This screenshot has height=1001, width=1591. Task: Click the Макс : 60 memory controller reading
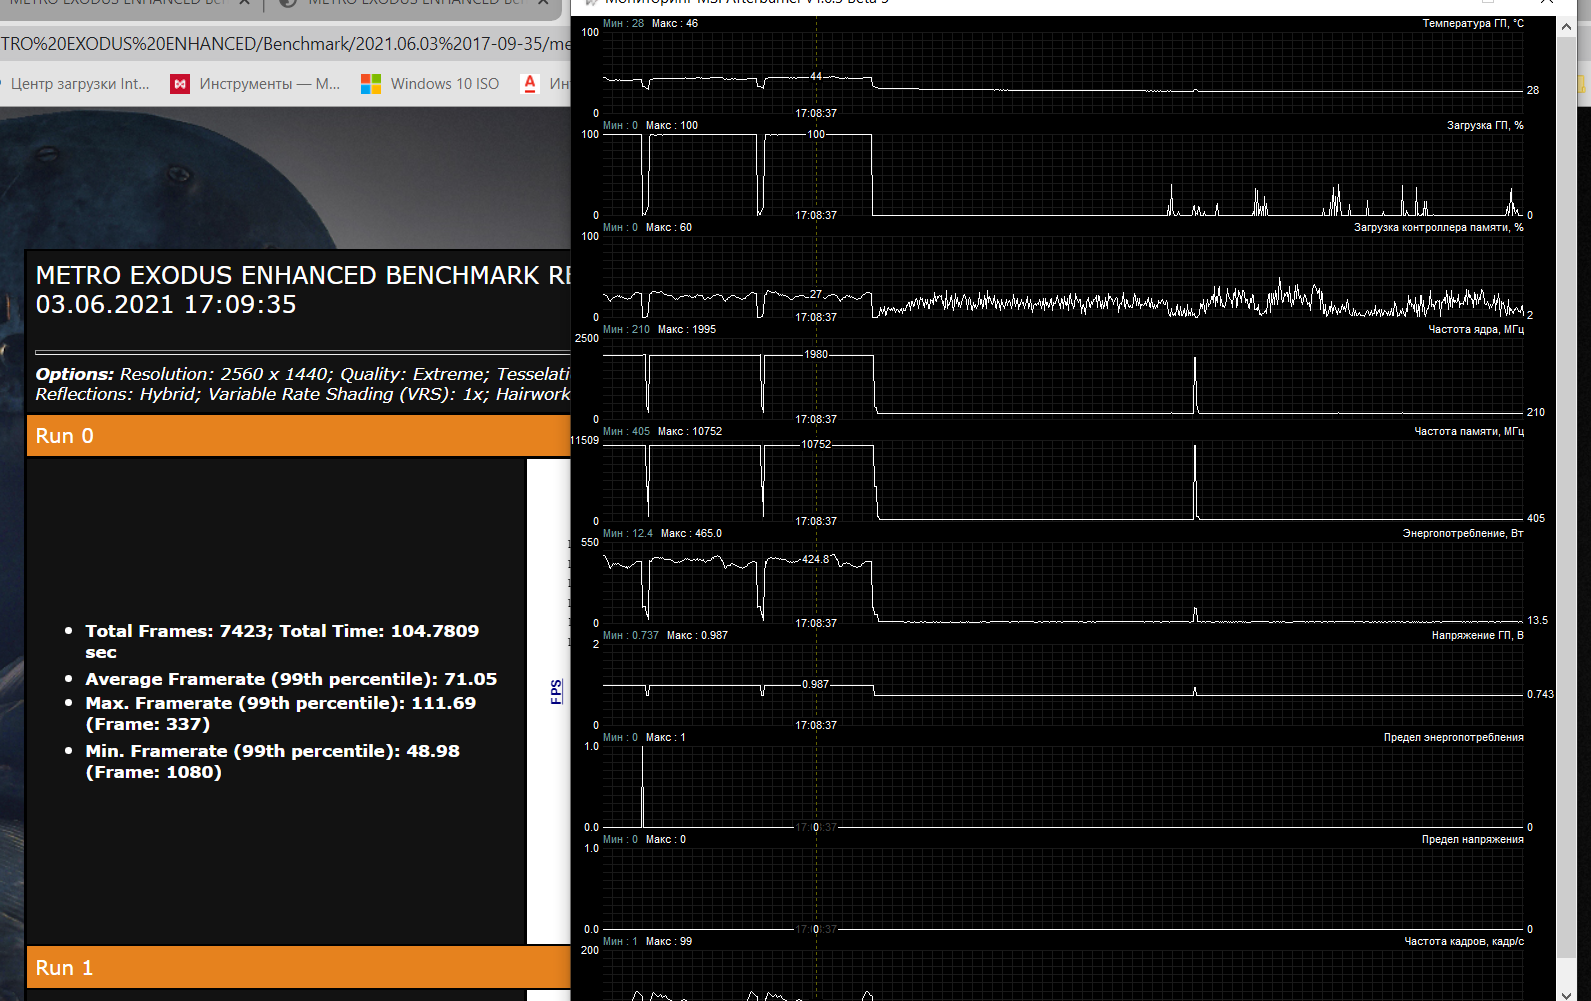(x=669, y=227)
